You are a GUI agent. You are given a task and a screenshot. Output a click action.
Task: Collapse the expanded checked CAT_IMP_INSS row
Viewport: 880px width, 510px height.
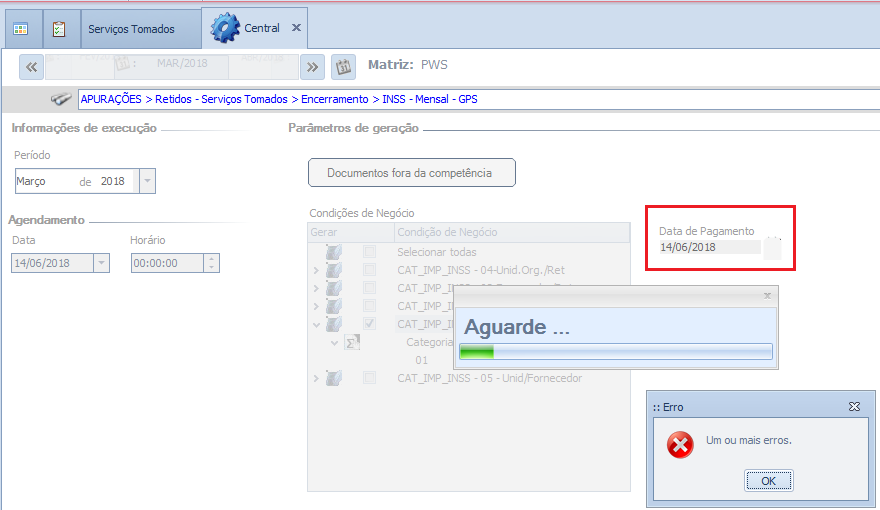coord(316,324)
